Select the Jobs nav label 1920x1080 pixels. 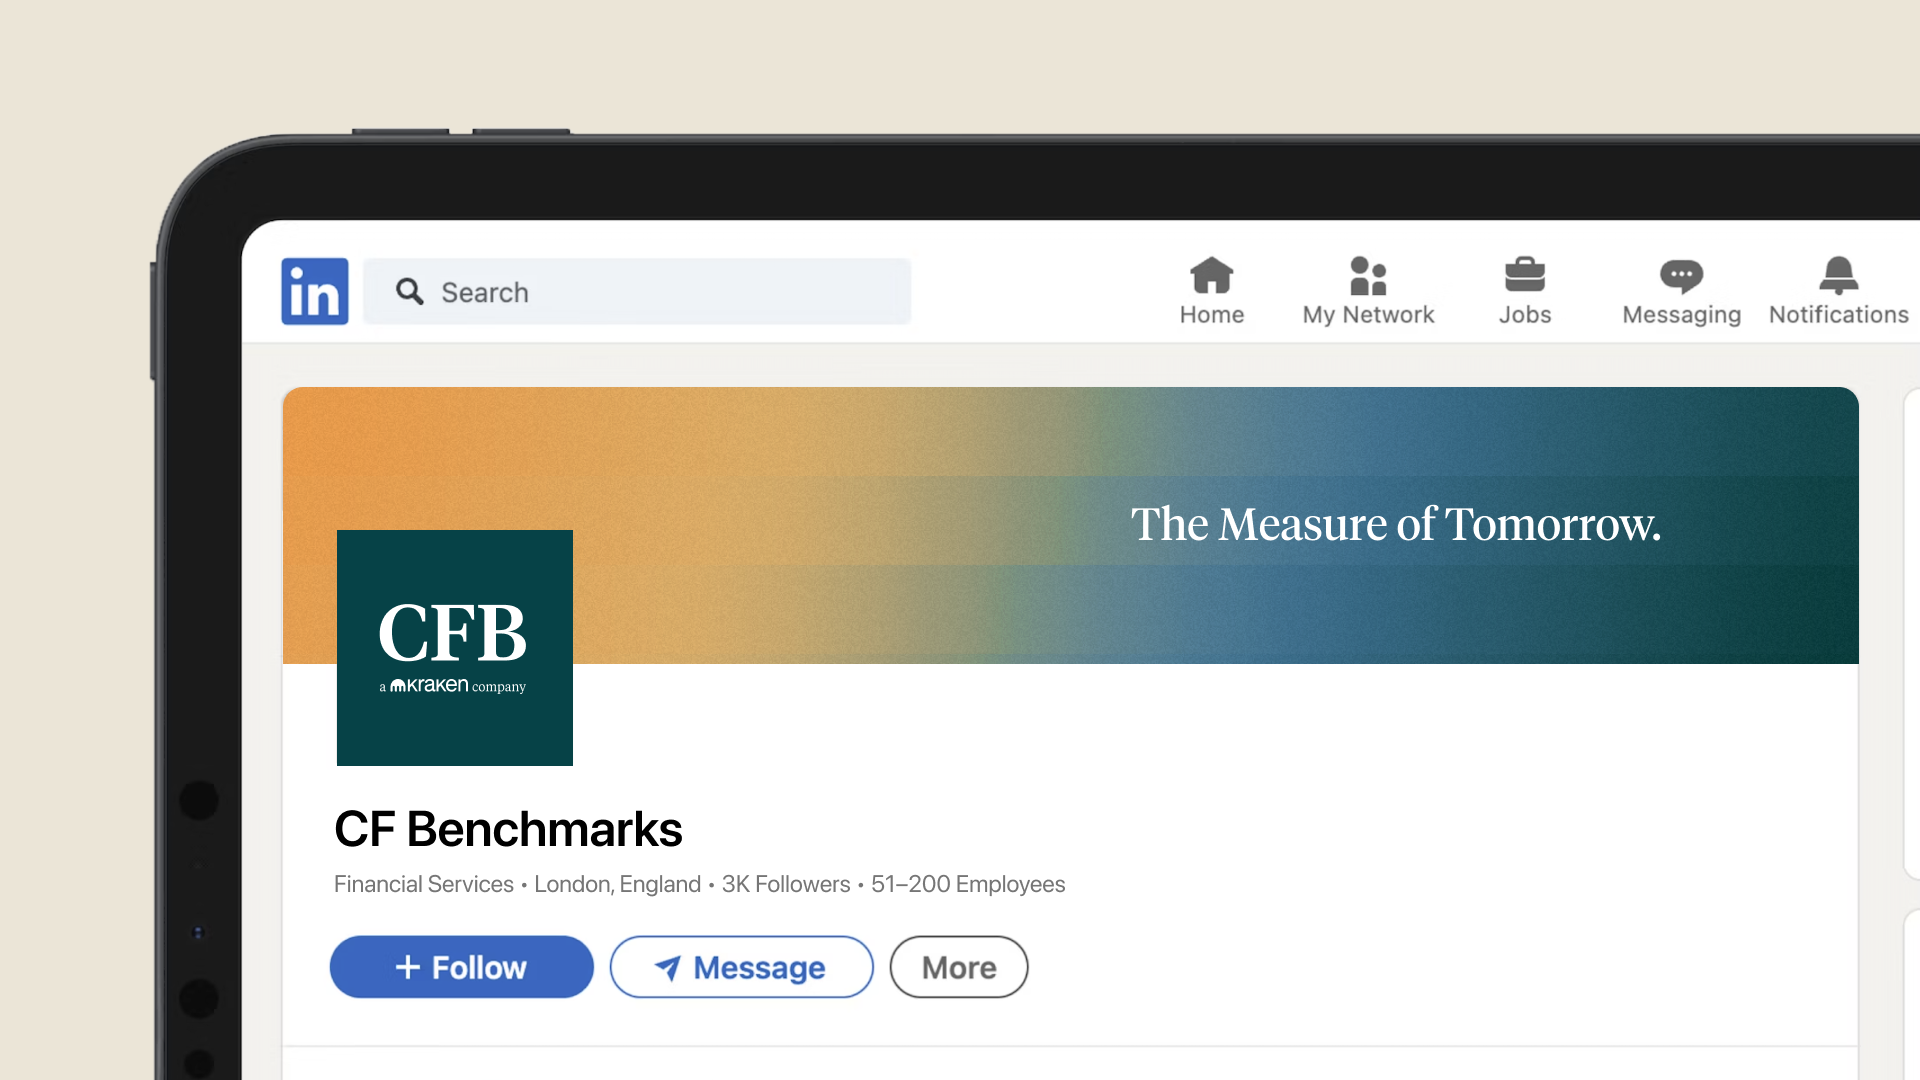(x=1525, y=315)
